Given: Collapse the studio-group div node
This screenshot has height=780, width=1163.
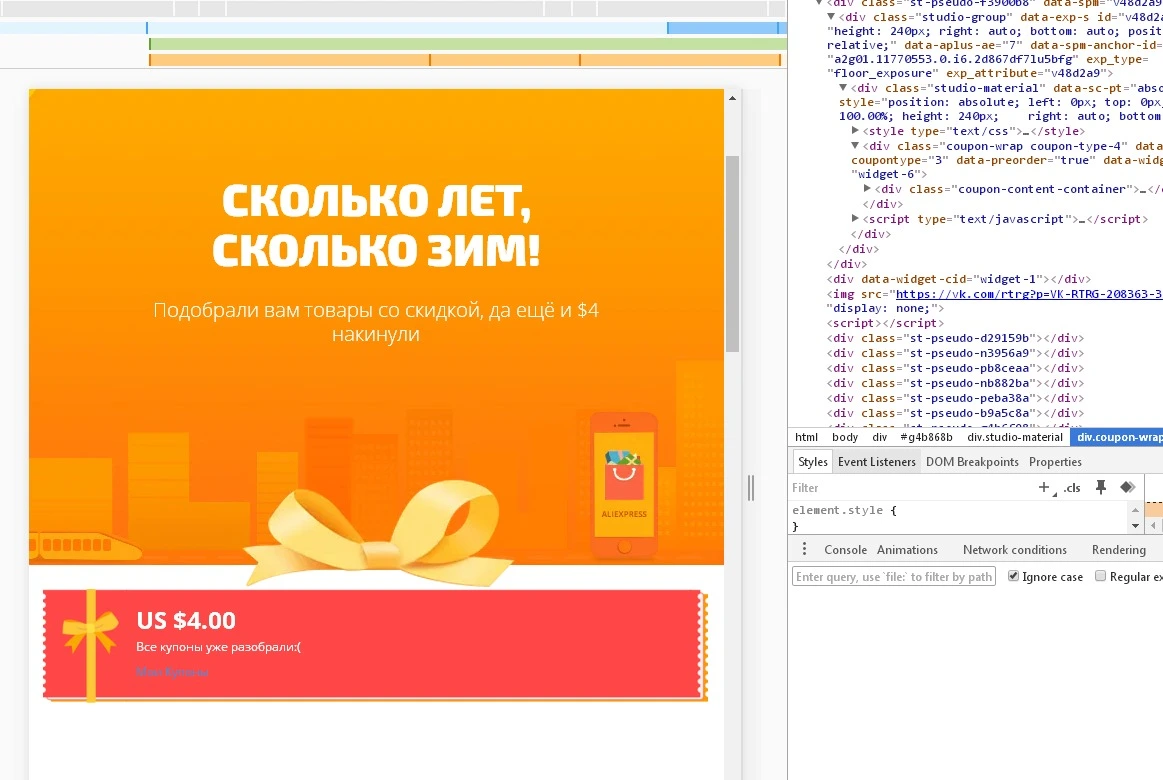Looking at the screenshot, I should coord(831,16).
